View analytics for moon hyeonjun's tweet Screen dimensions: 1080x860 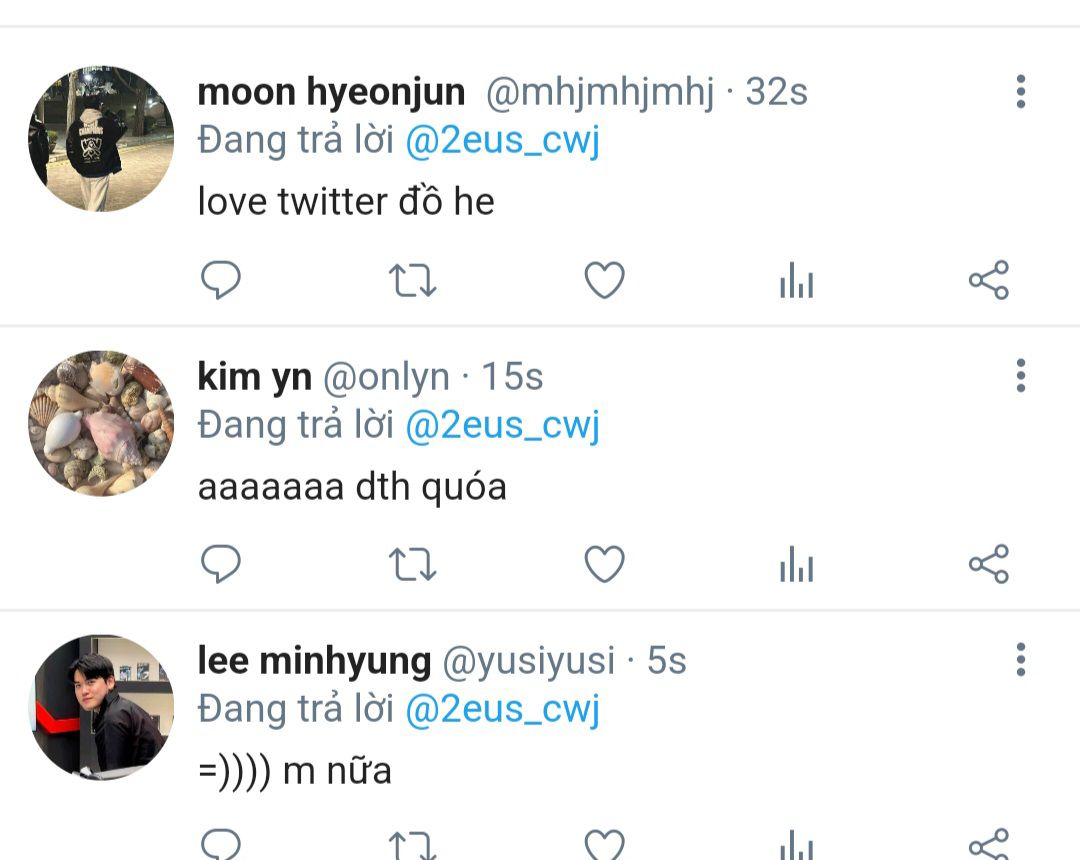797,280
